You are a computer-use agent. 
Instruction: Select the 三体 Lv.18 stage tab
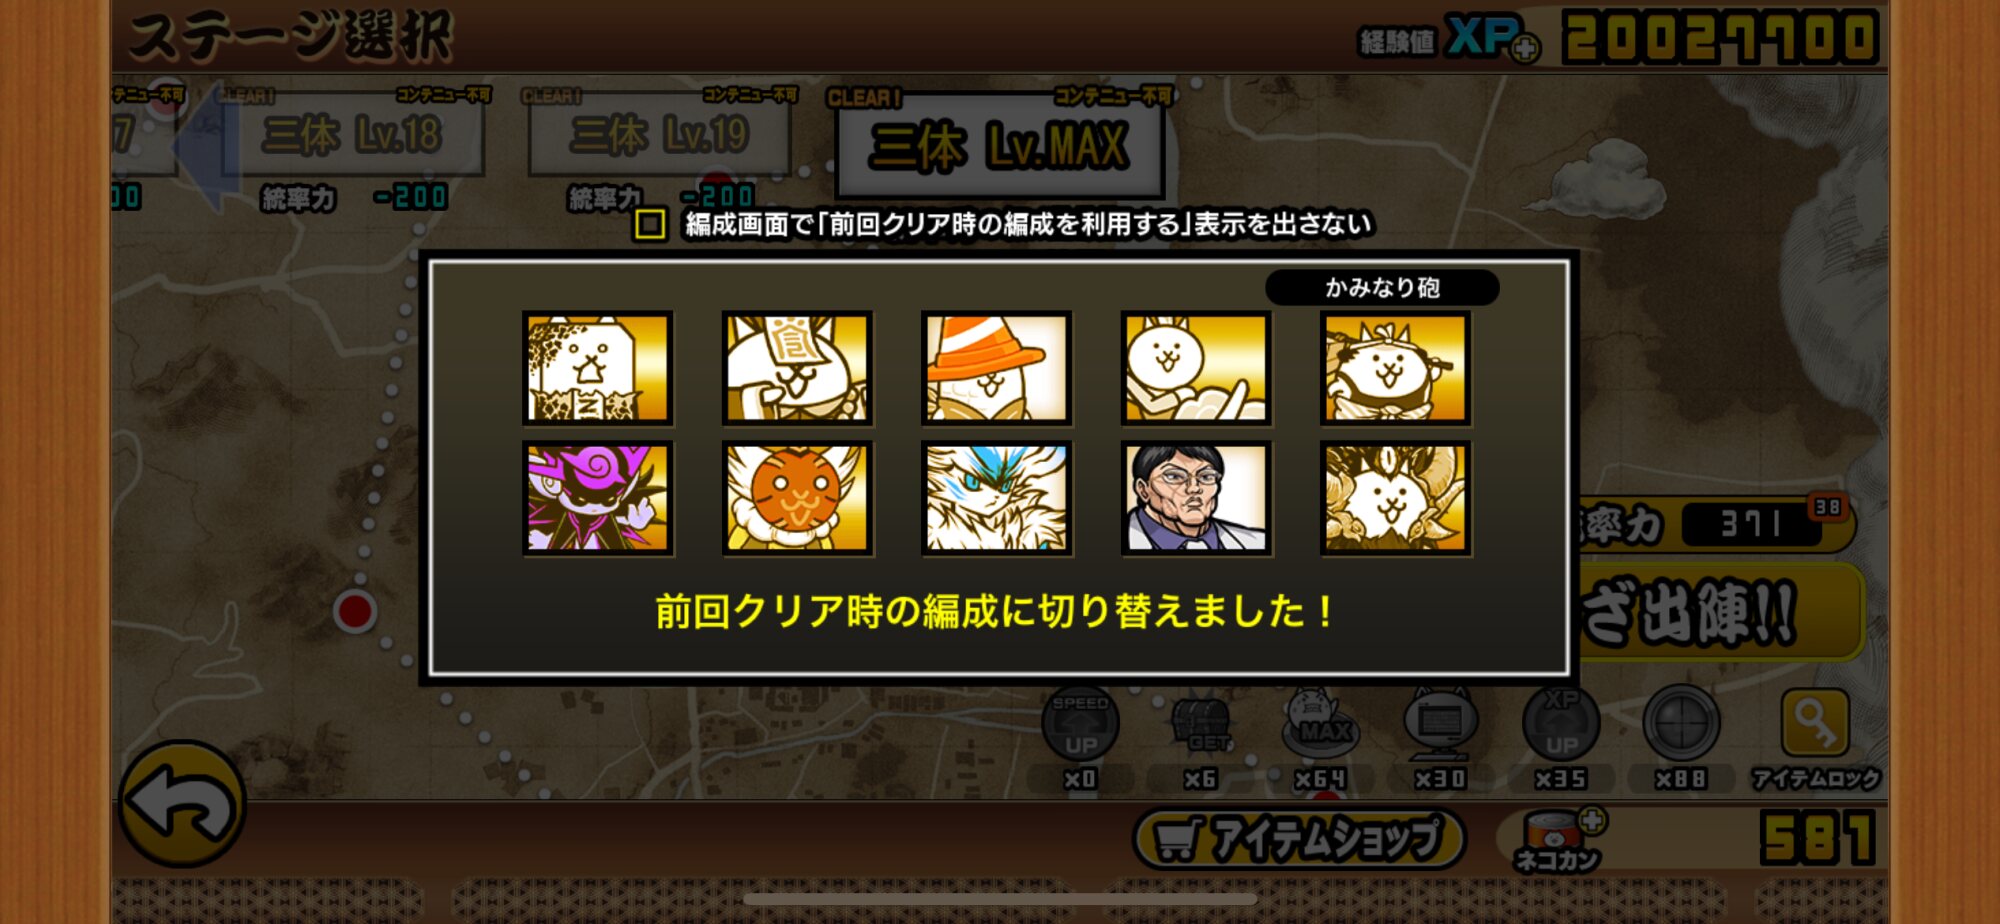[x=352, y=134]
